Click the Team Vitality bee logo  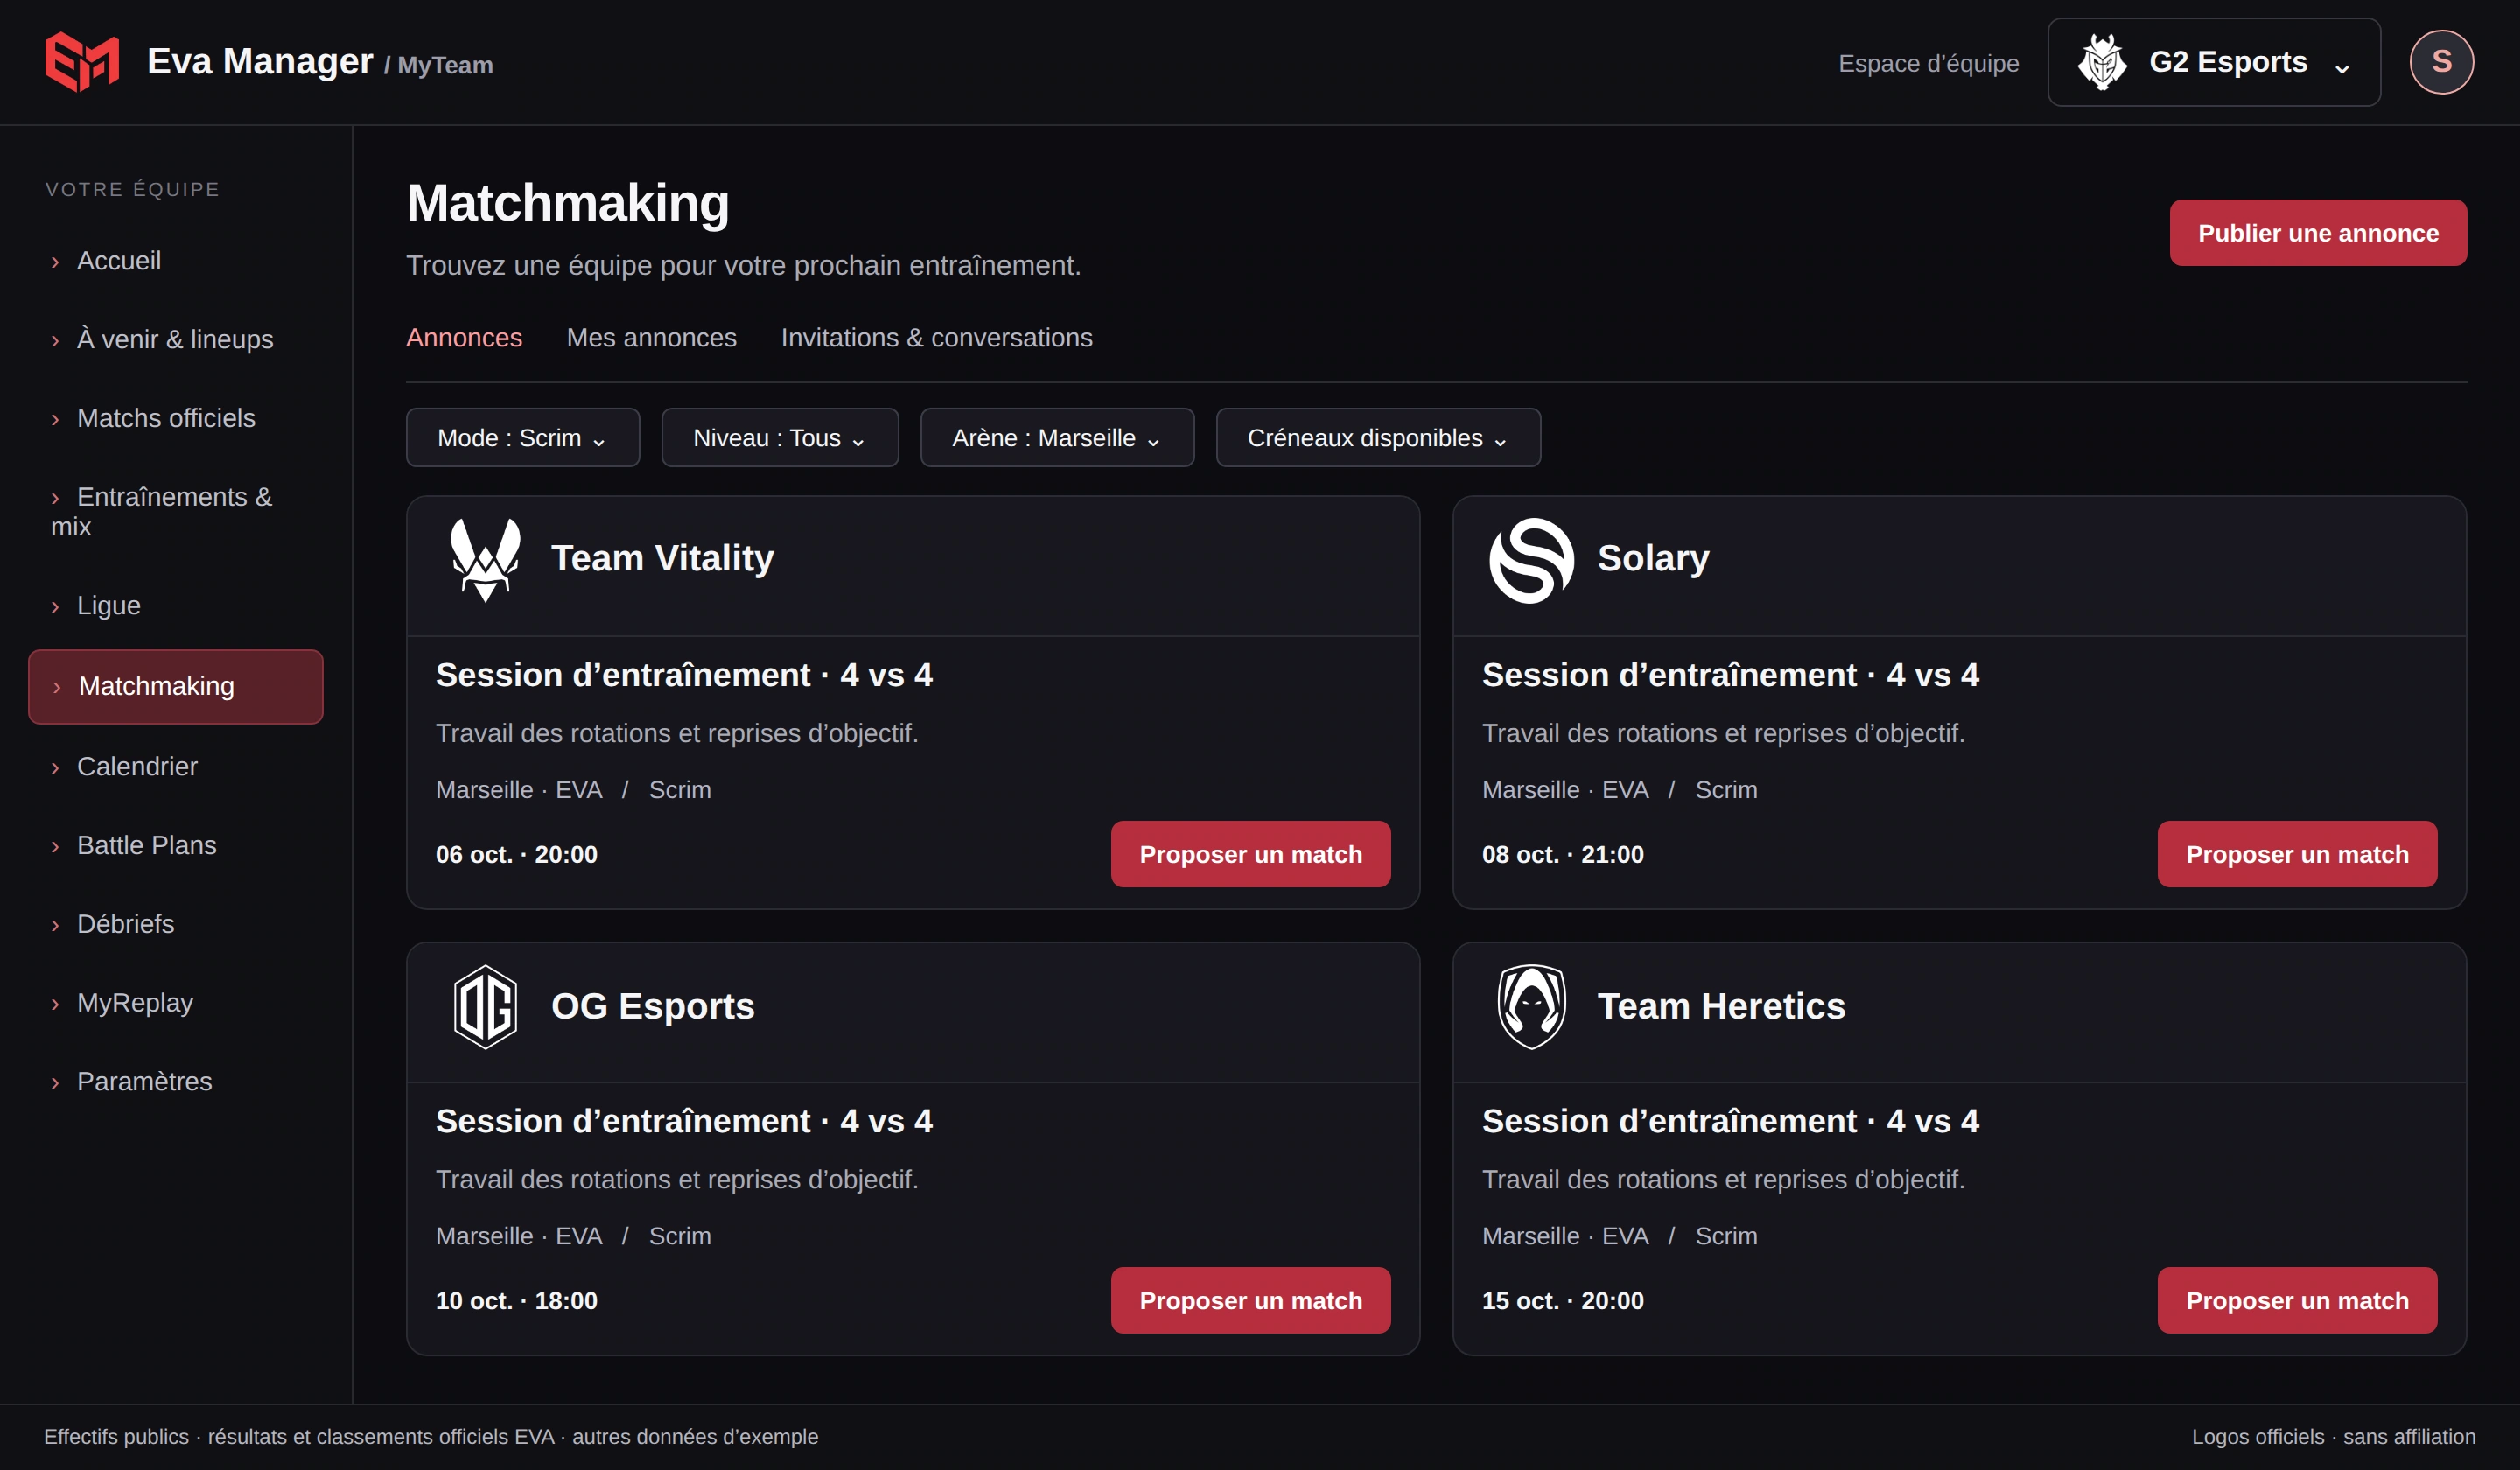tap(486, 559)
